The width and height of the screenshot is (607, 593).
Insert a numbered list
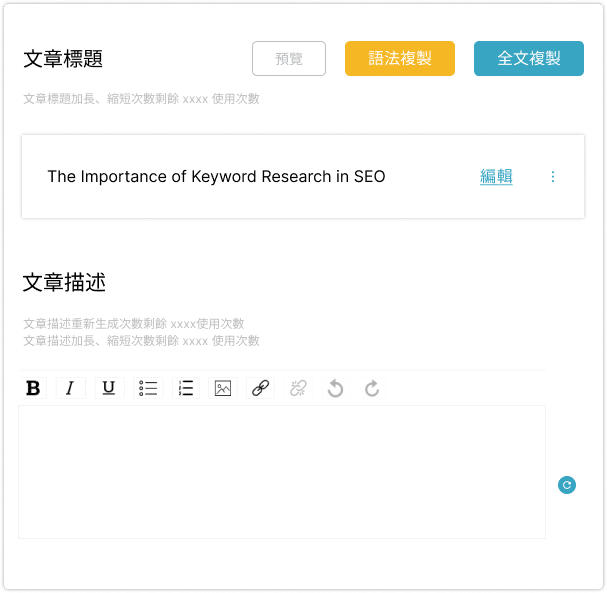coord(185,388)
